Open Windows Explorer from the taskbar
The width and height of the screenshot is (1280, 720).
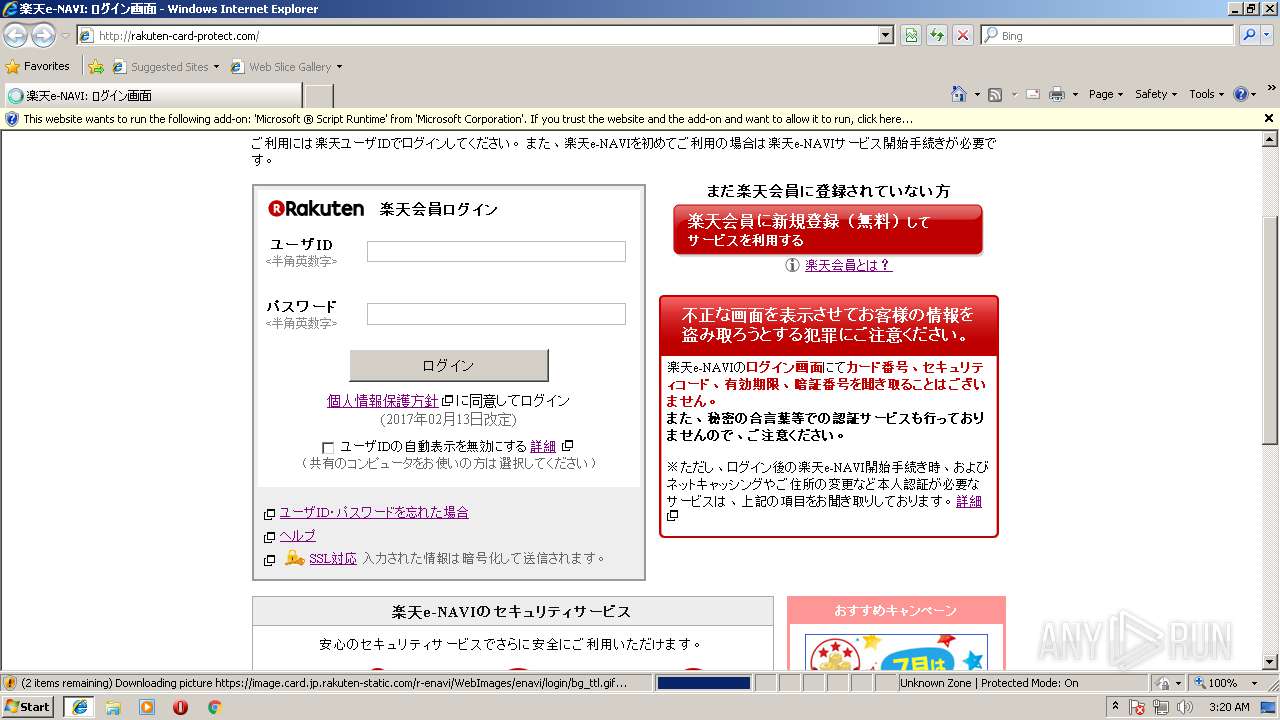(x=113, y=707)
